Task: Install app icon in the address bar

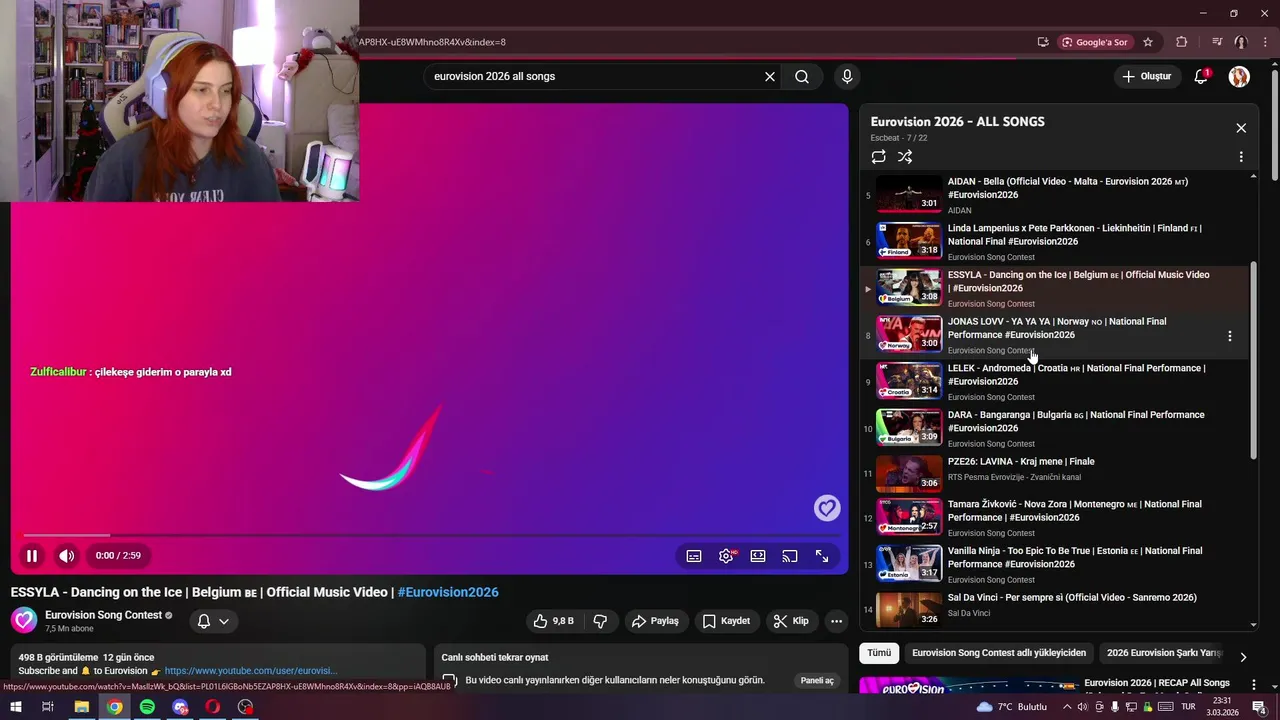Action: [x=1043, y=42]
